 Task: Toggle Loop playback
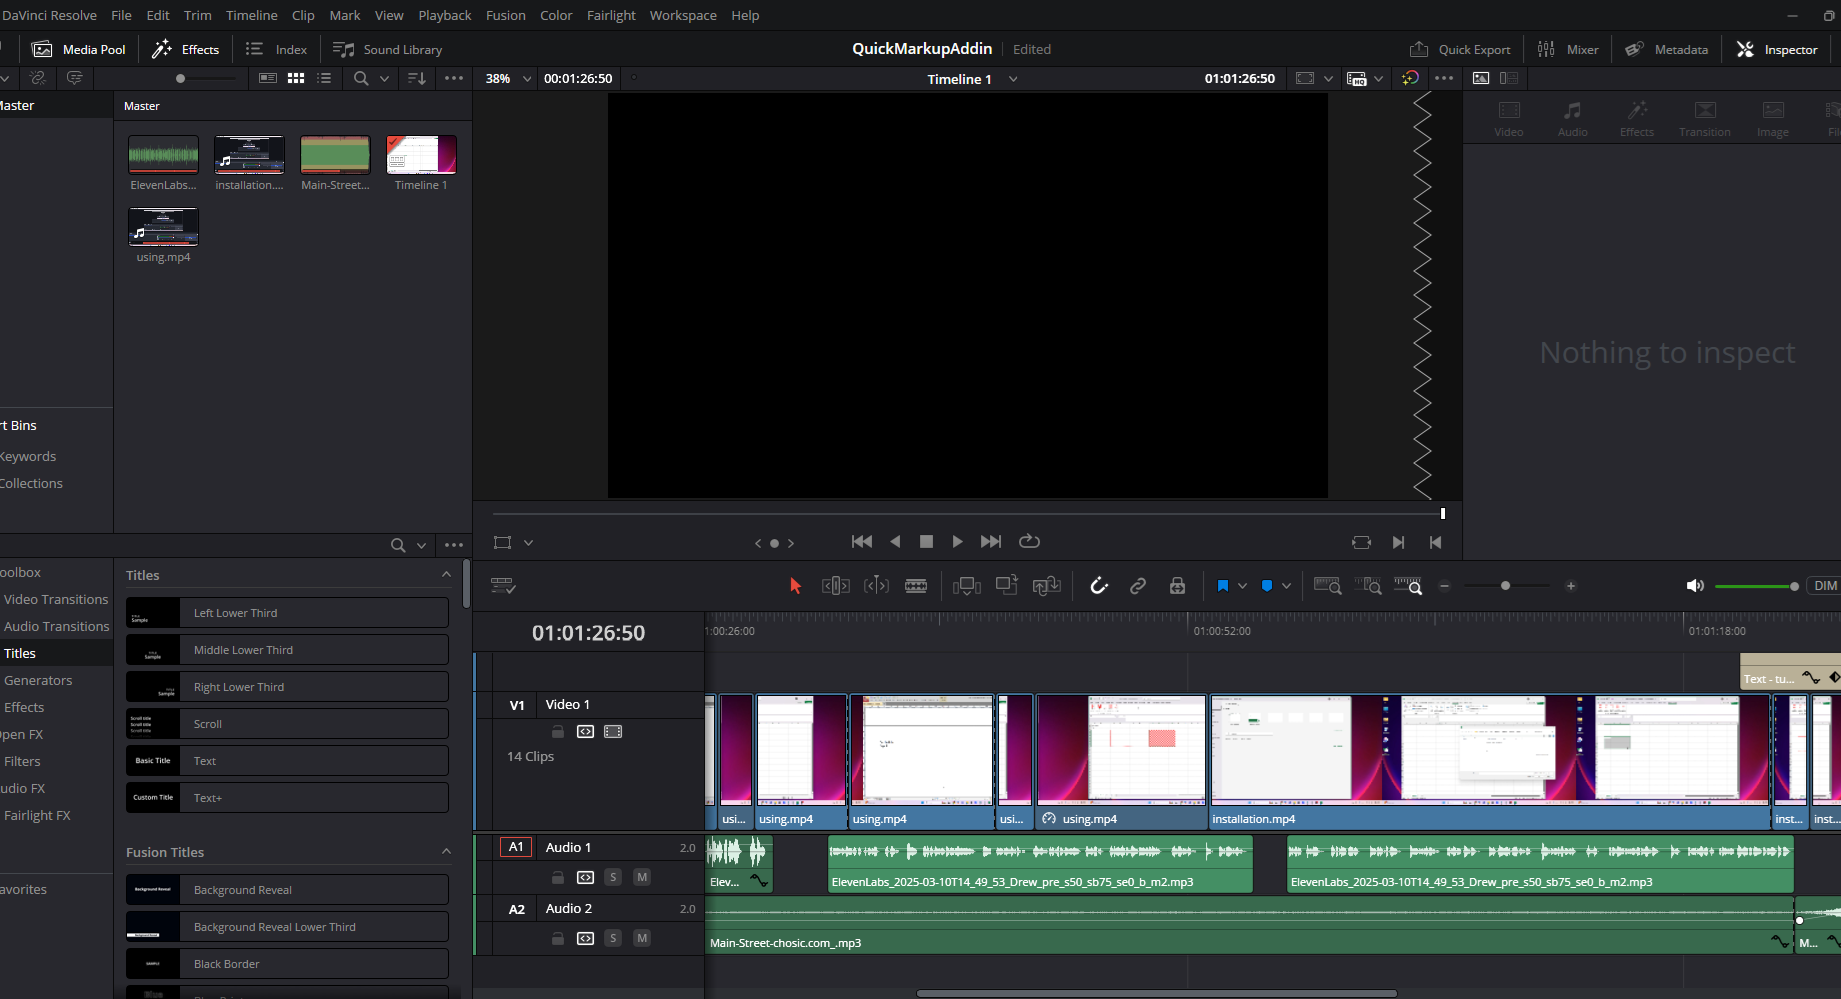click(1030, 542)
